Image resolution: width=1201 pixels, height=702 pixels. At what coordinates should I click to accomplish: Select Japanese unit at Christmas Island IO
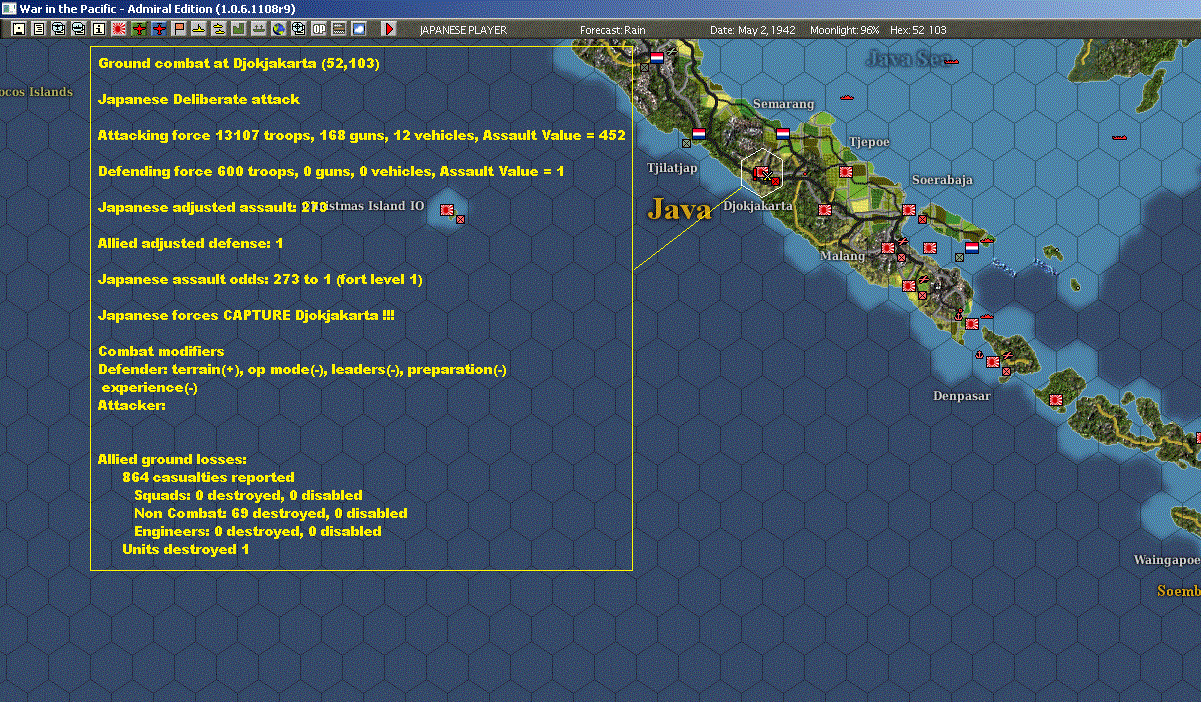coord(447,210)
